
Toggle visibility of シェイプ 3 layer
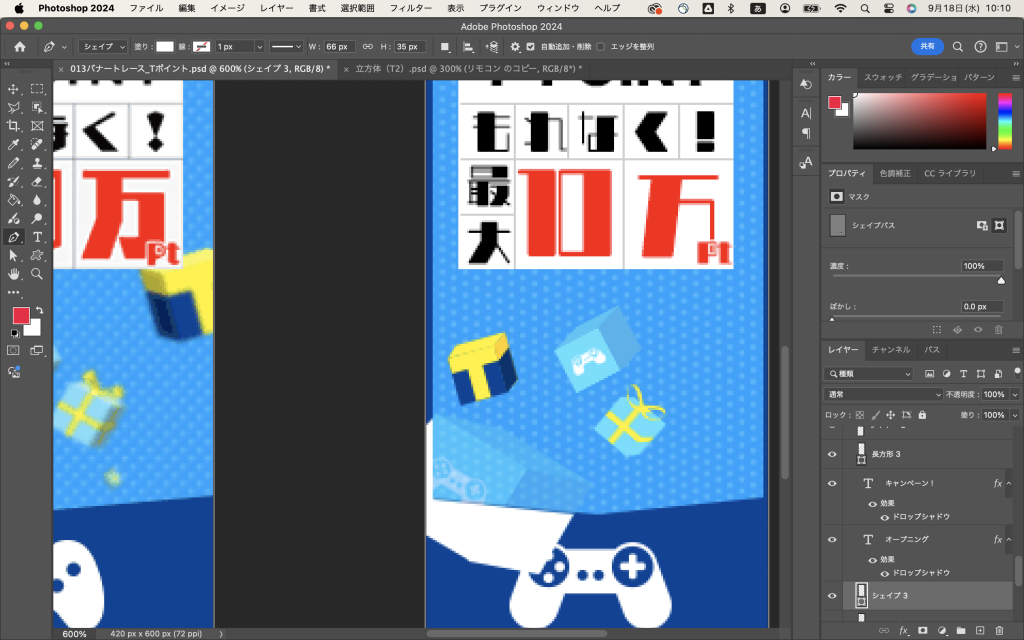[832, 596]
